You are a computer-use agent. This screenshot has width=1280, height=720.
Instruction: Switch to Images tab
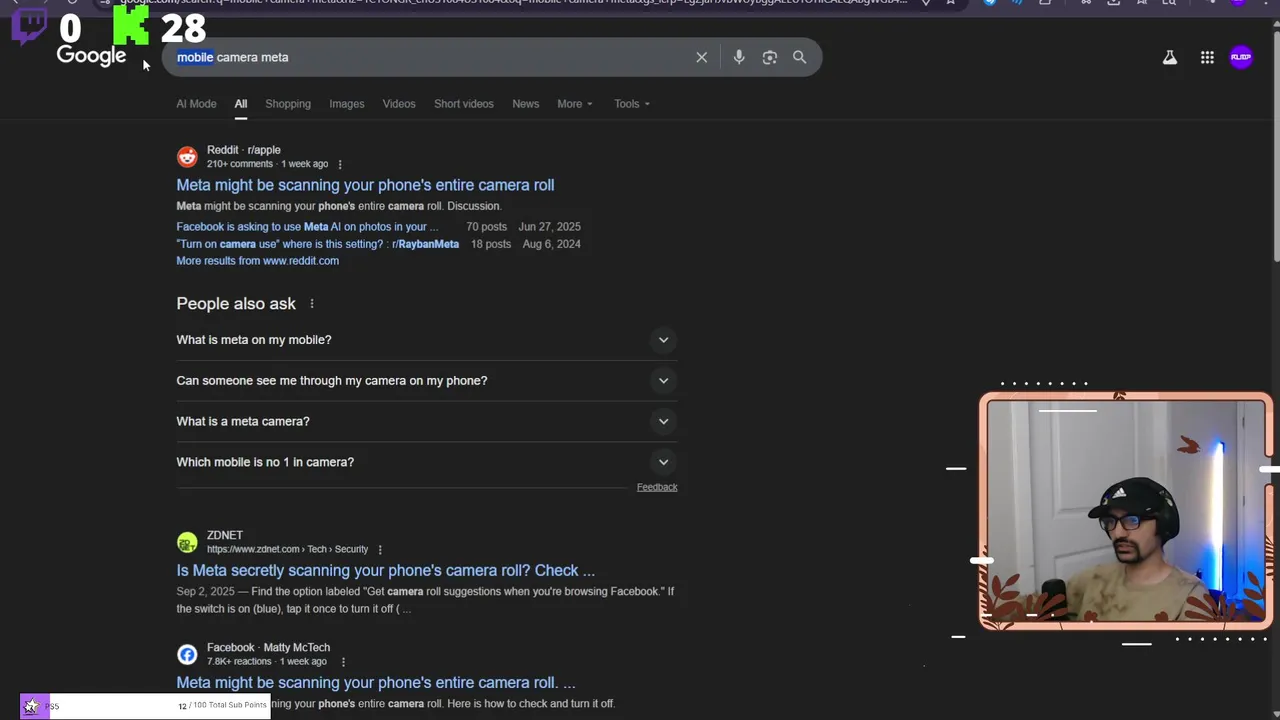[x=347, y=104]
